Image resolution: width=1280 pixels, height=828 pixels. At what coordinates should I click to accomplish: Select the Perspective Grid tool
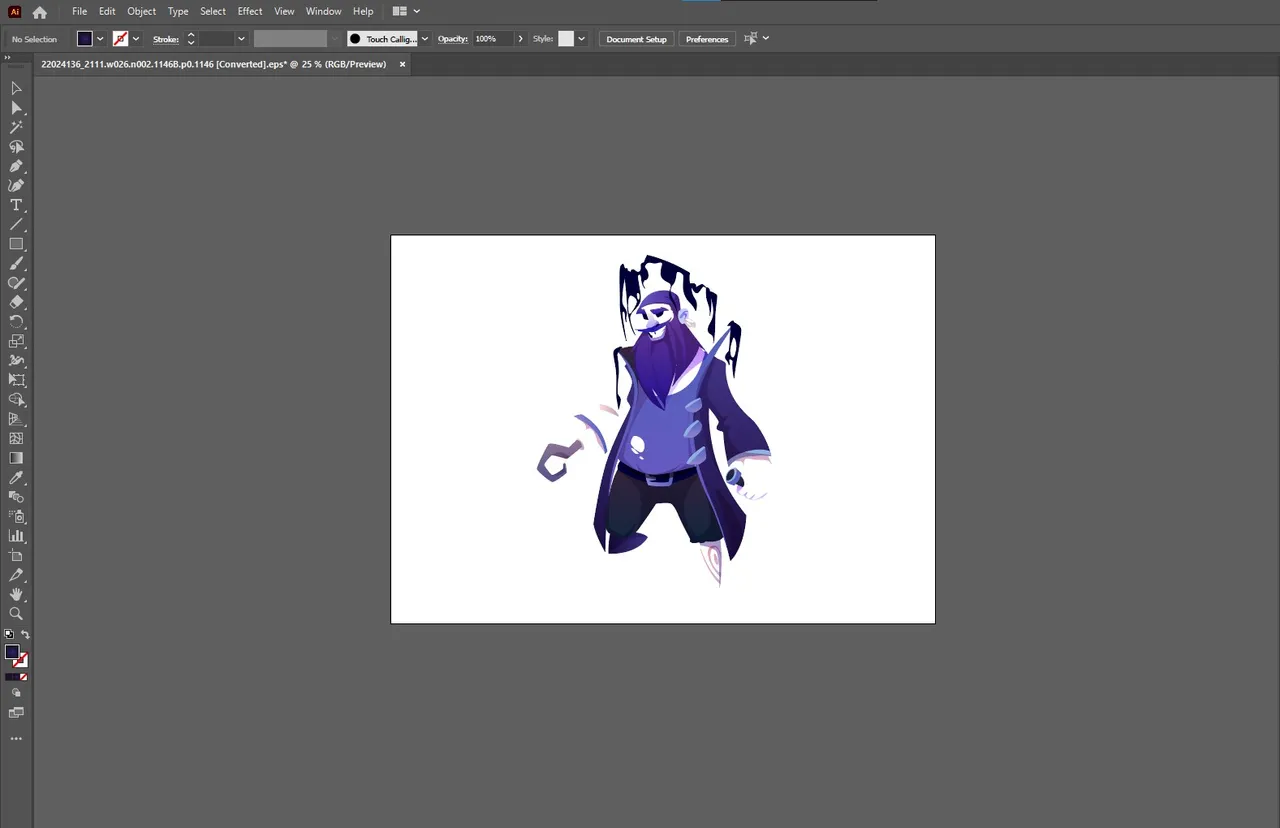click(16, 419)
